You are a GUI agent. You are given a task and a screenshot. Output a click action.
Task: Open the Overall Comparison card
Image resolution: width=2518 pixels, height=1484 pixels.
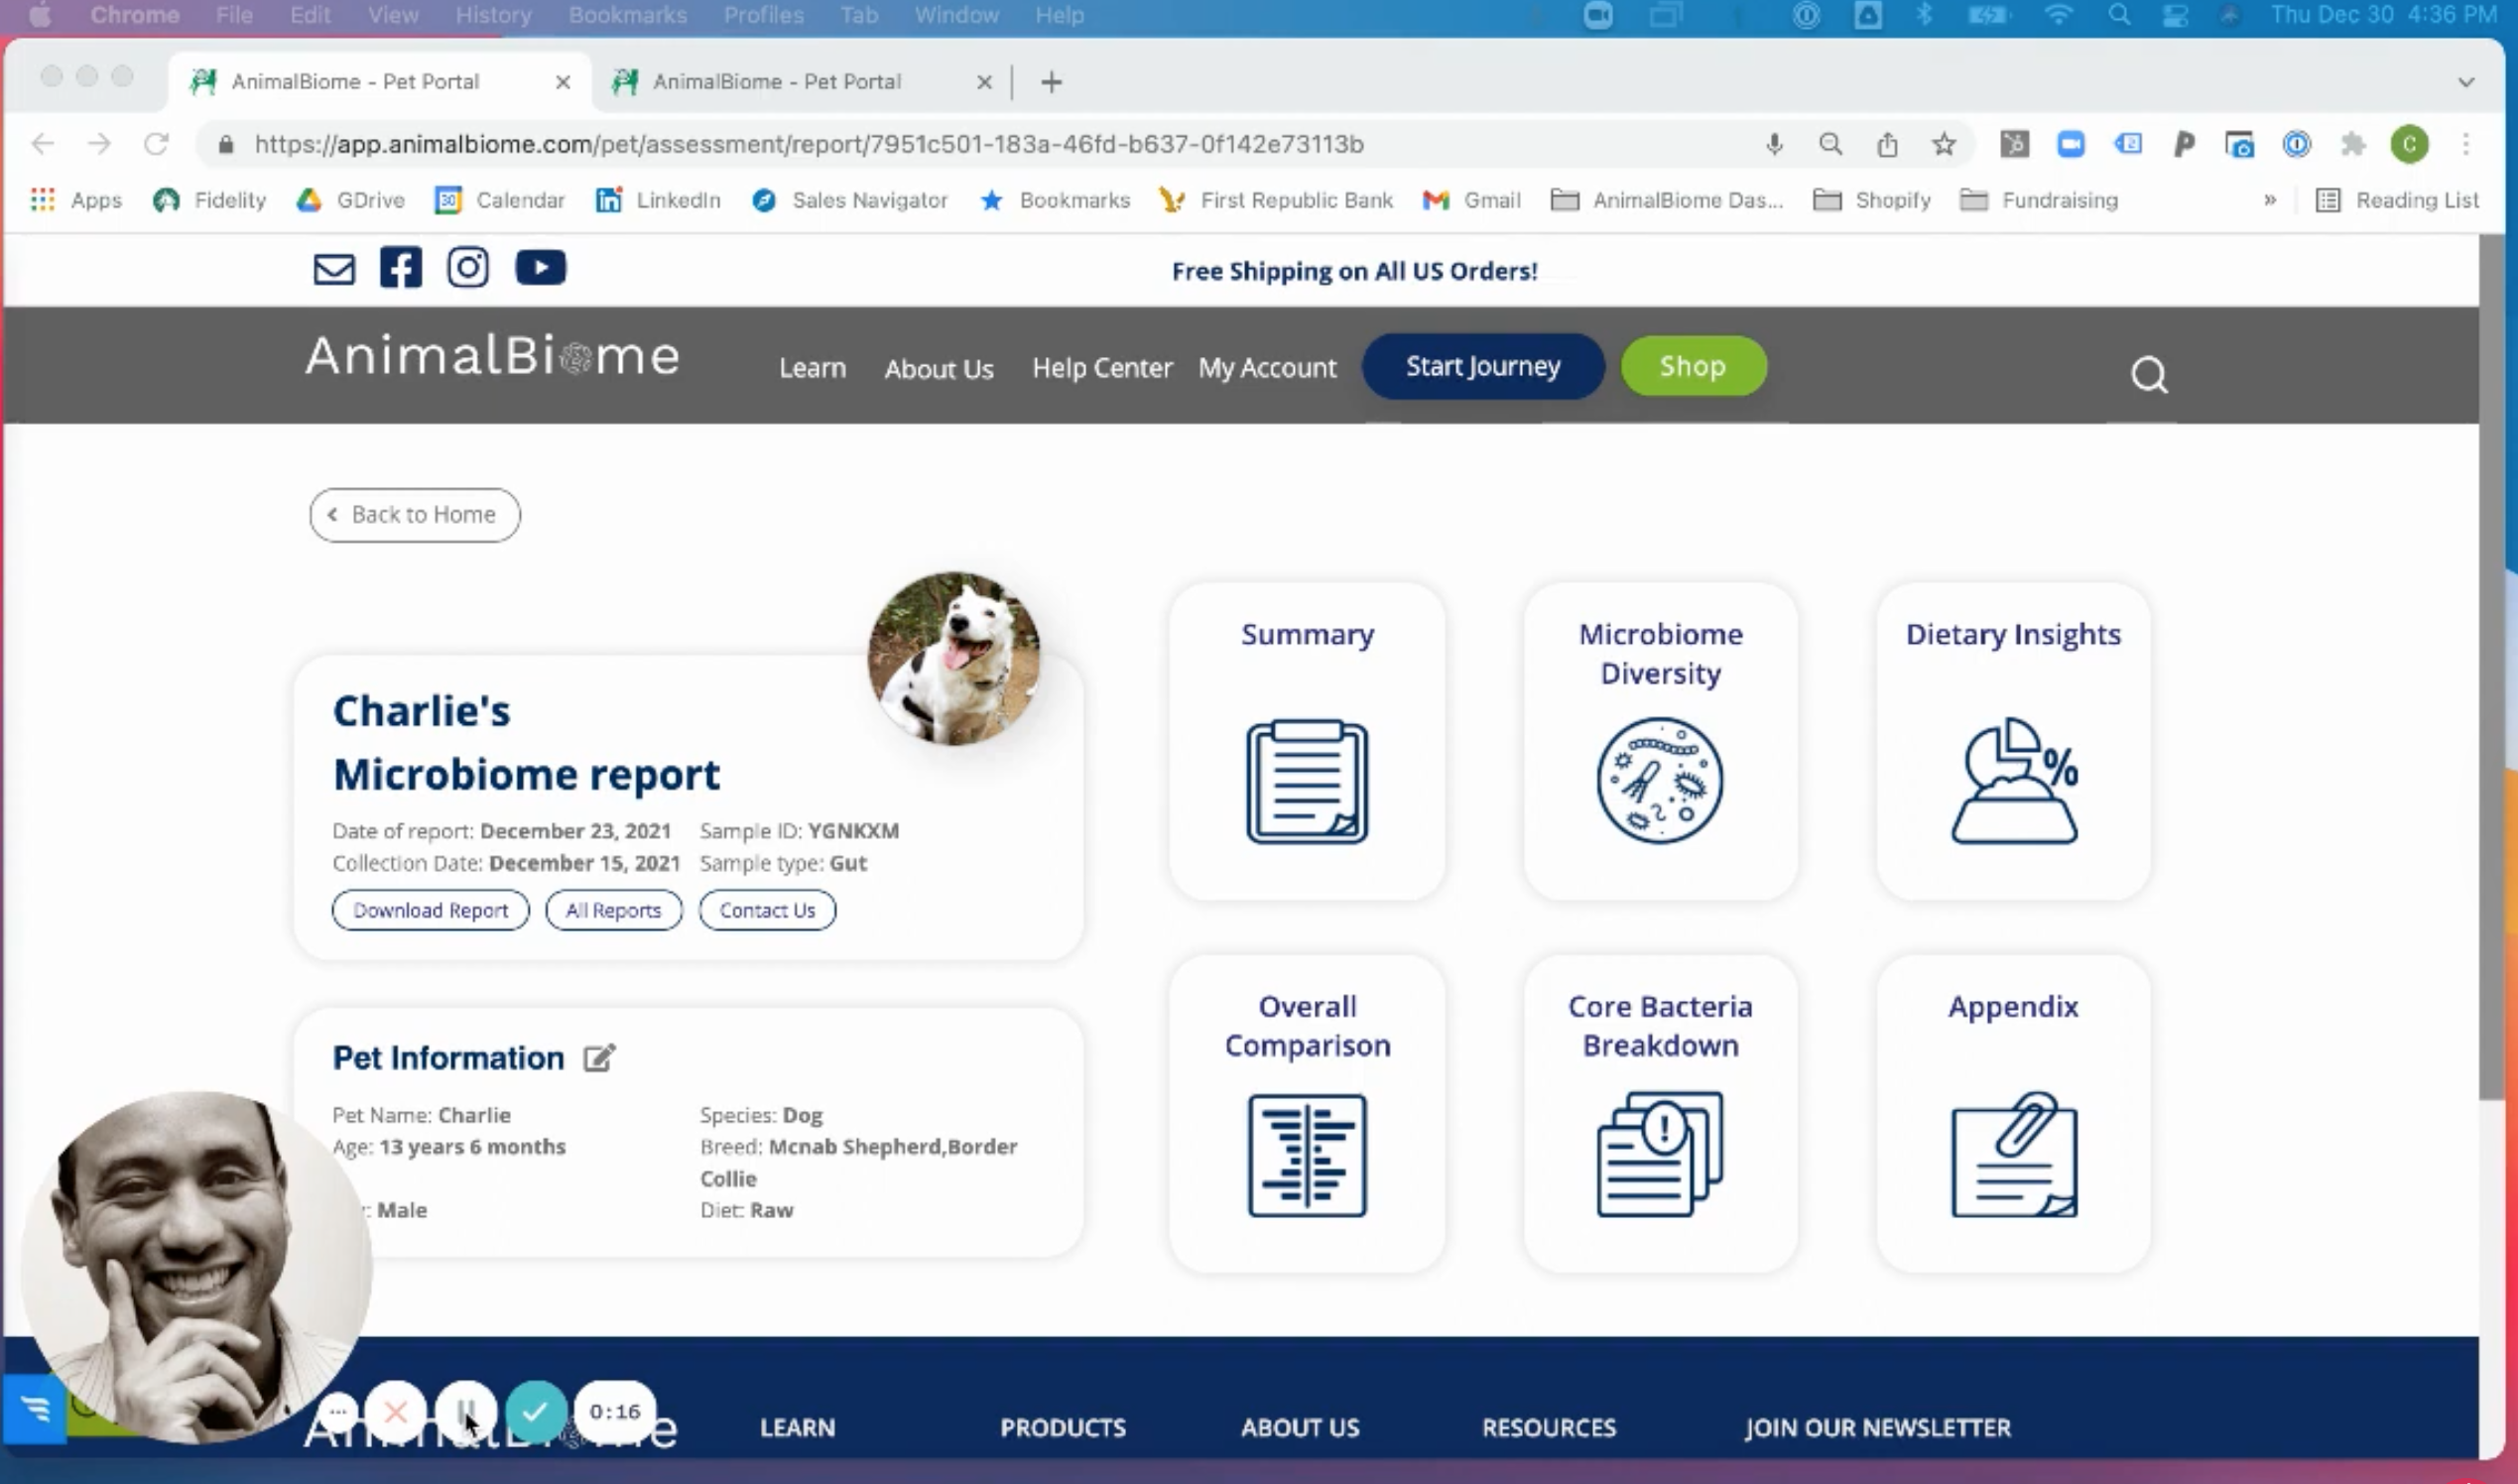click(1307, 1113)
